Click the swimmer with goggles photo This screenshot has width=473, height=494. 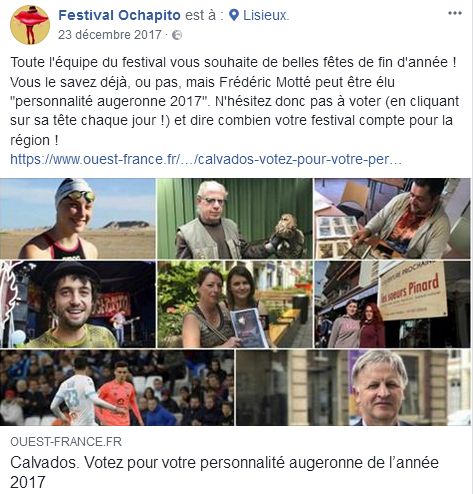78,219
